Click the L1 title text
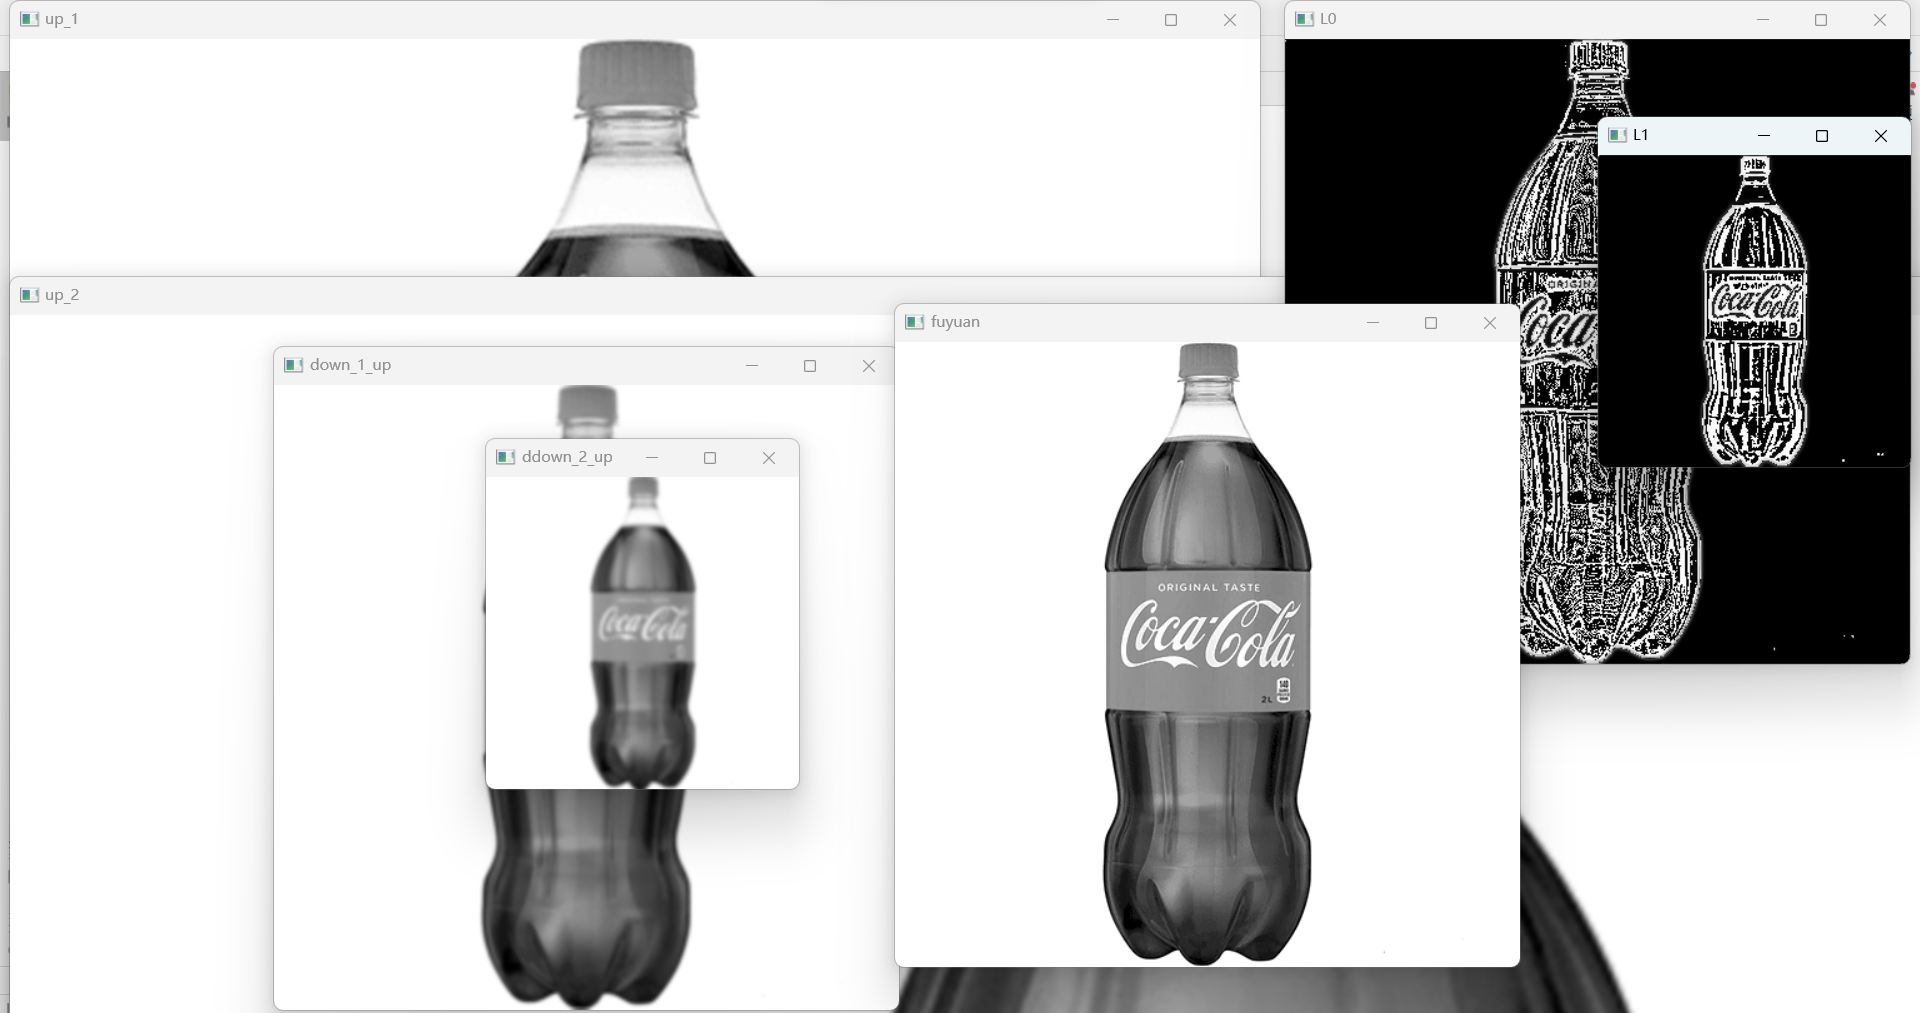Viewport: 1920px width, 1013px height. pos(1641,135)
